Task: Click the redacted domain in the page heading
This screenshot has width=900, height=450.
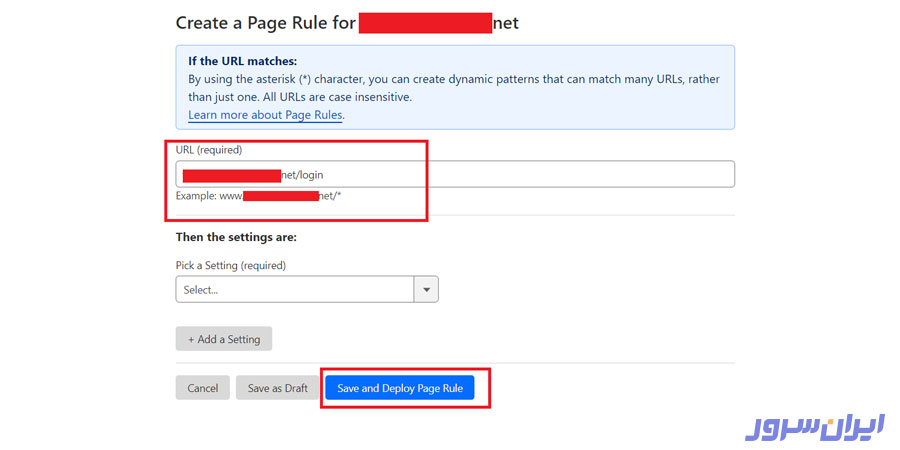Action: pos(425,22)
